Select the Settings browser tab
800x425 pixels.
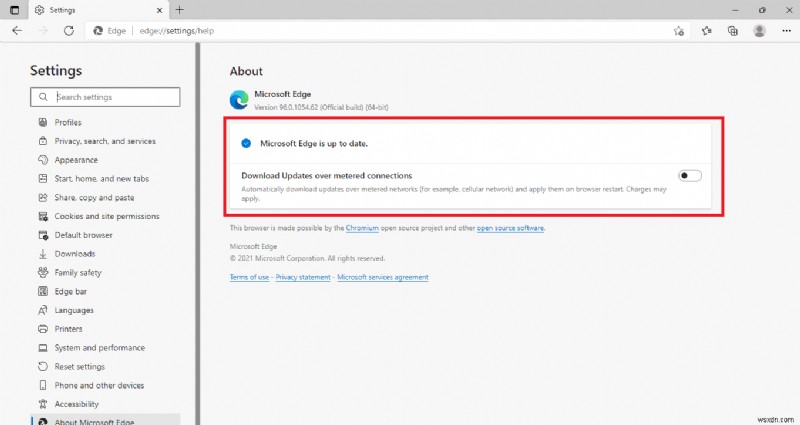98,10
